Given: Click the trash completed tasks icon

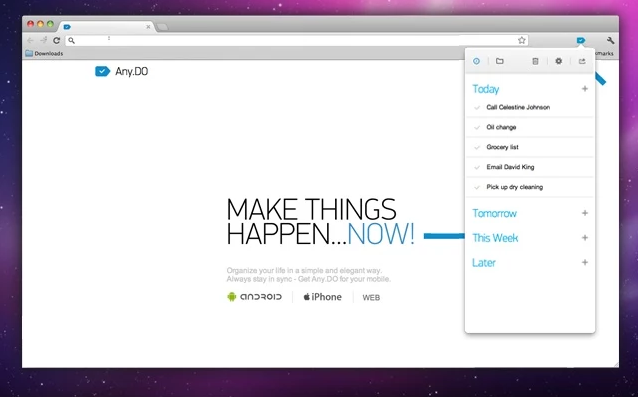Looking at the screenshot, I should pos(535,61).
